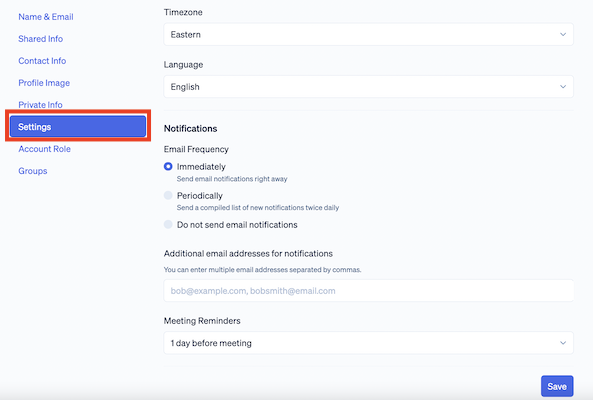Select the Settings sidebar item
Viewport: 593px width, 400px height.
pyautogui.click(x=78, y=127)
